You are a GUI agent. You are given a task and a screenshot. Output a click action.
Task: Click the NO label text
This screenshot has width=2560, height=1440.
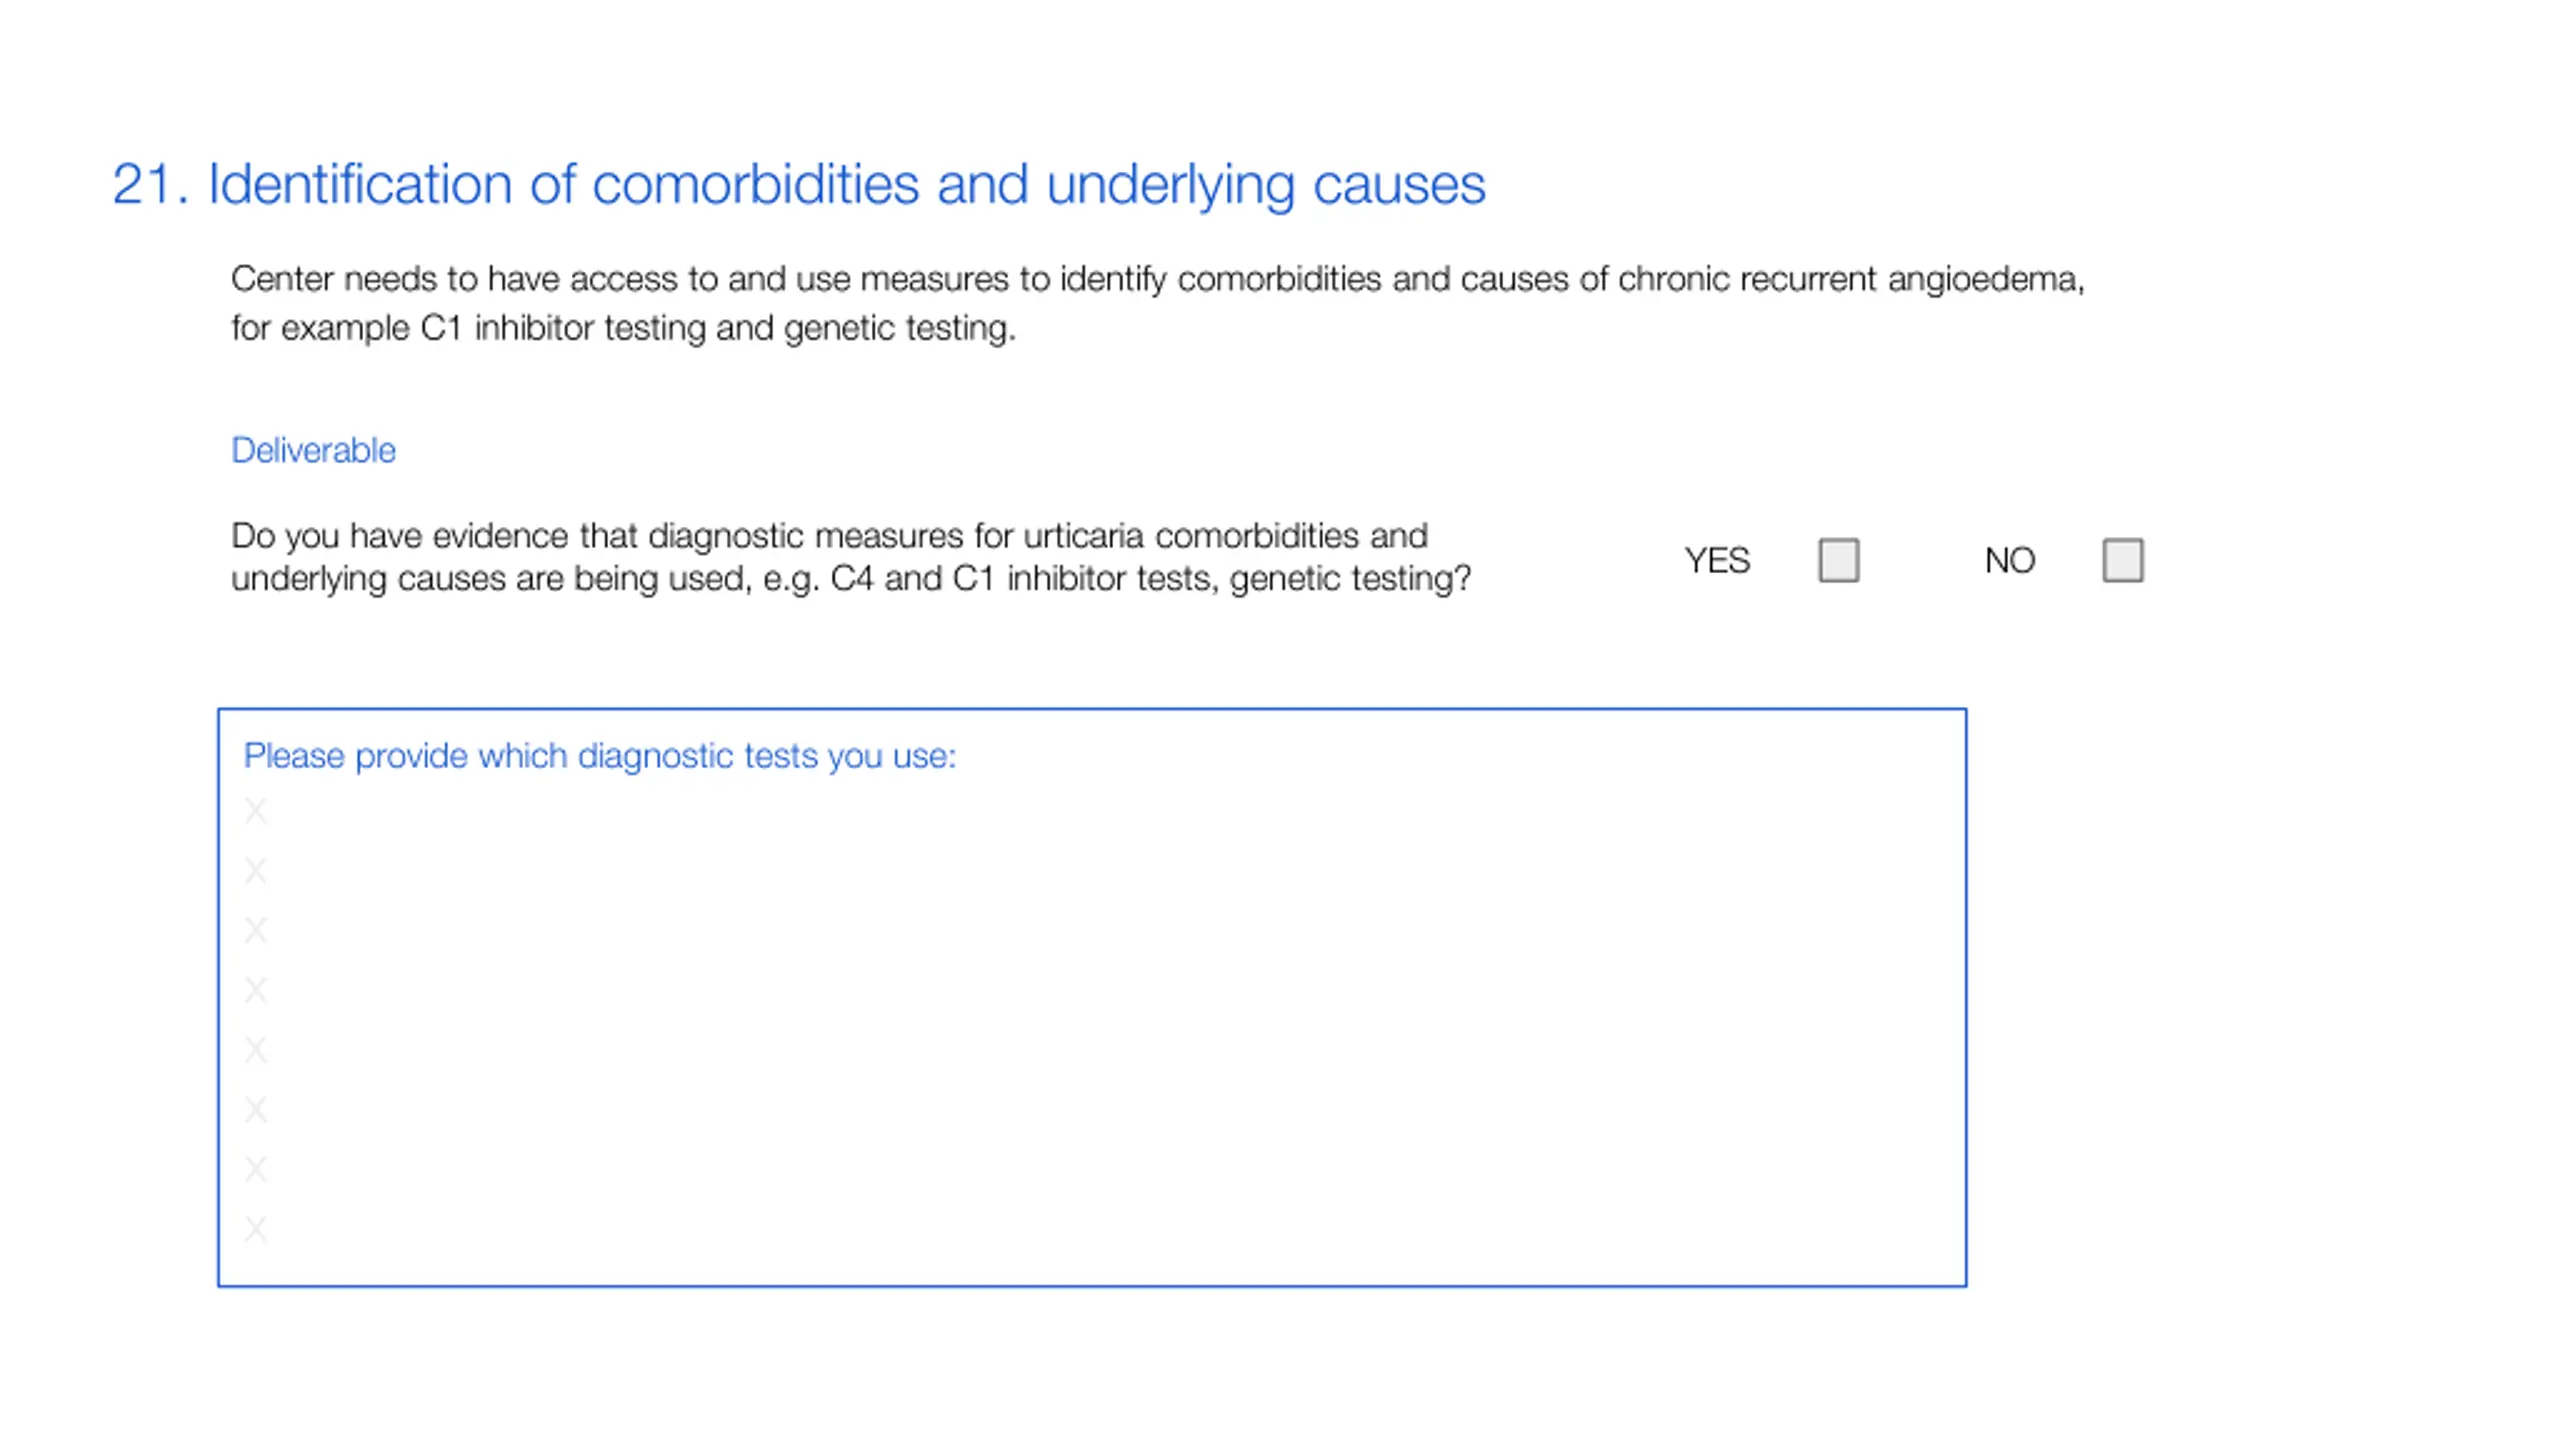pos(2009,560)
